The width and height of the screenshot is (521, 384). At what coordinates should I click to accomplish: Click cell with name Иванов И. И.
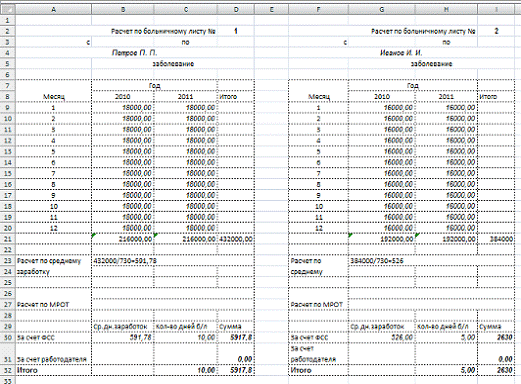pos(401,53)
